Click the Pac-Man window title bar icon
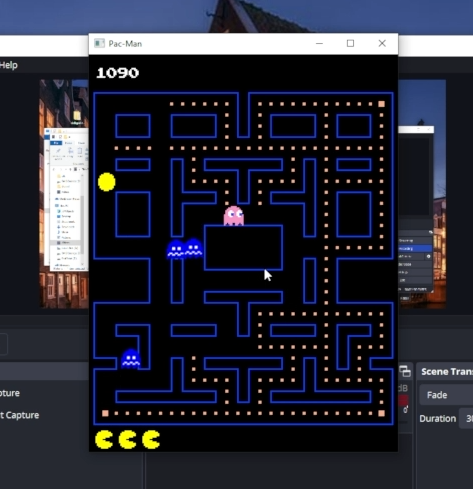473x489 pixels. [99, 43]
